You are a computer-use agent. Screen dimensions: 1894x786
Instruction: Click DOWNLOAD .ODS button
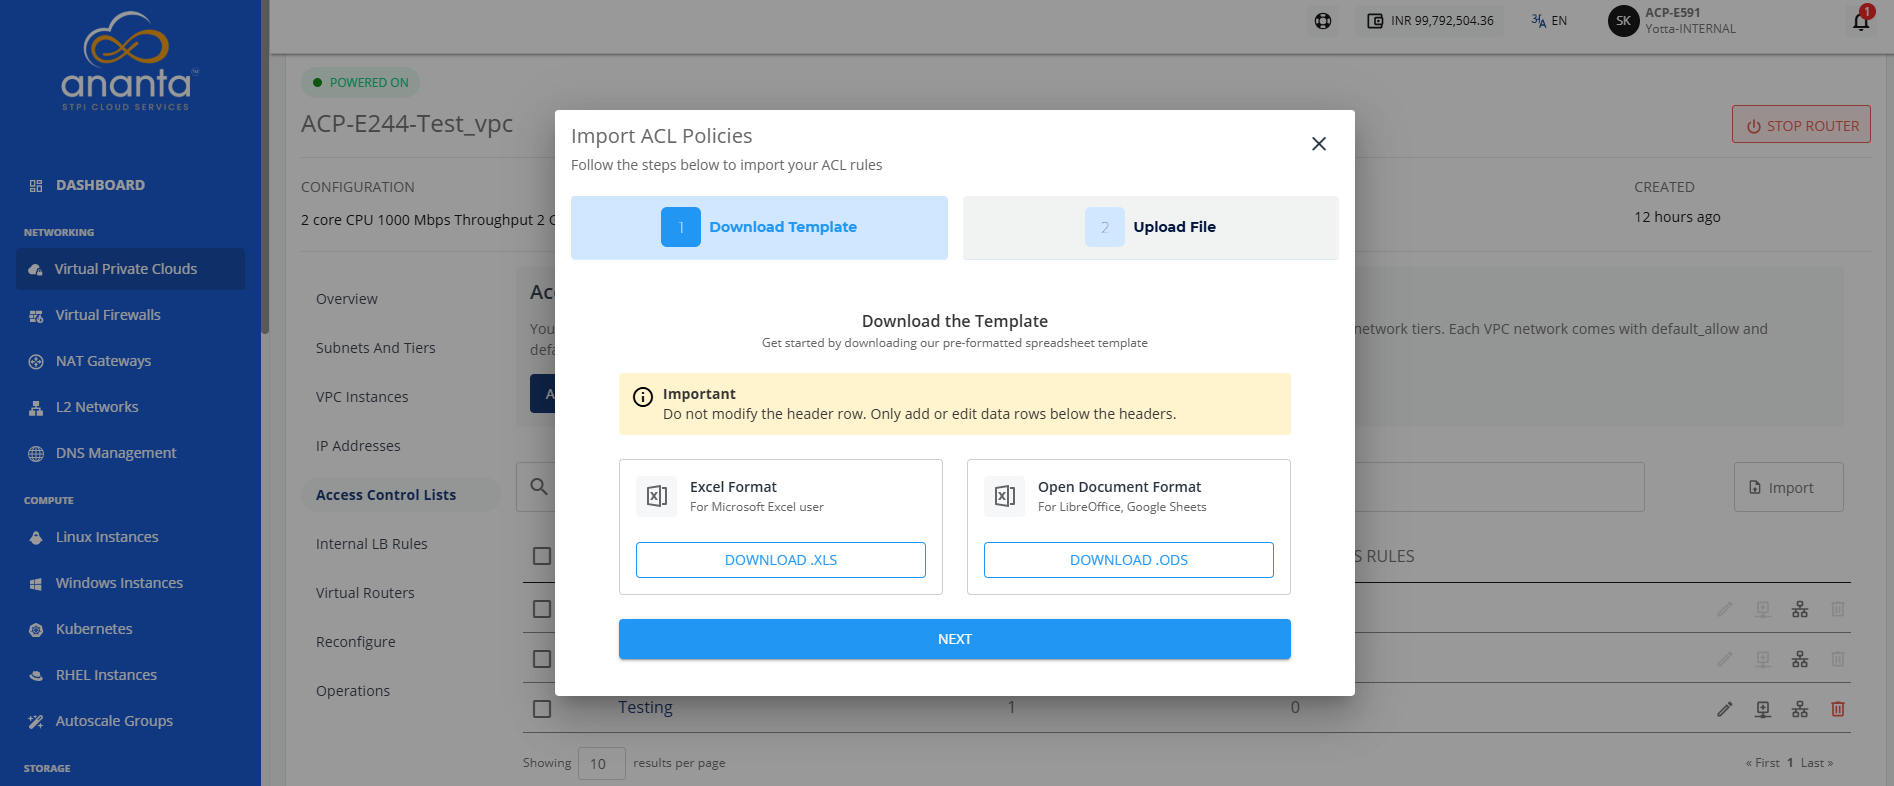click(1129, 560)
